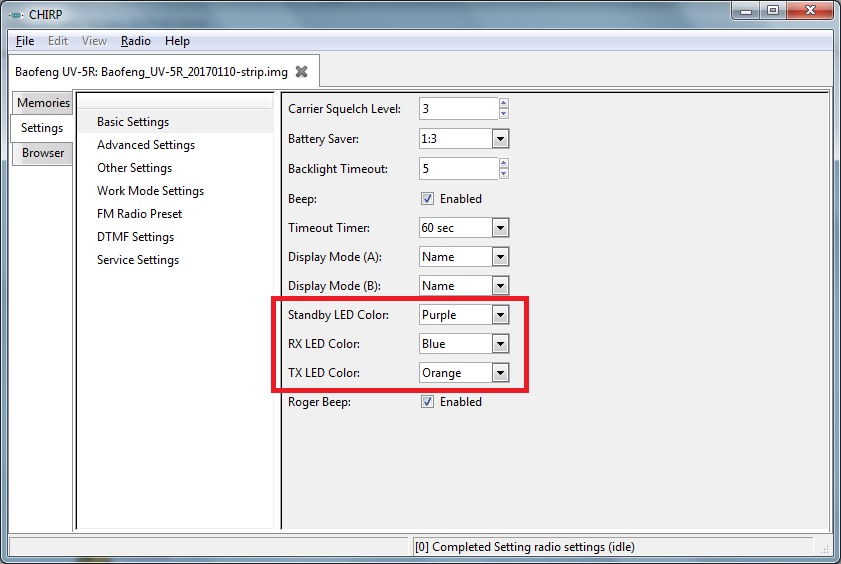
Task: Open the Display Mode (B) dropdown
Action: coord(500,286)
